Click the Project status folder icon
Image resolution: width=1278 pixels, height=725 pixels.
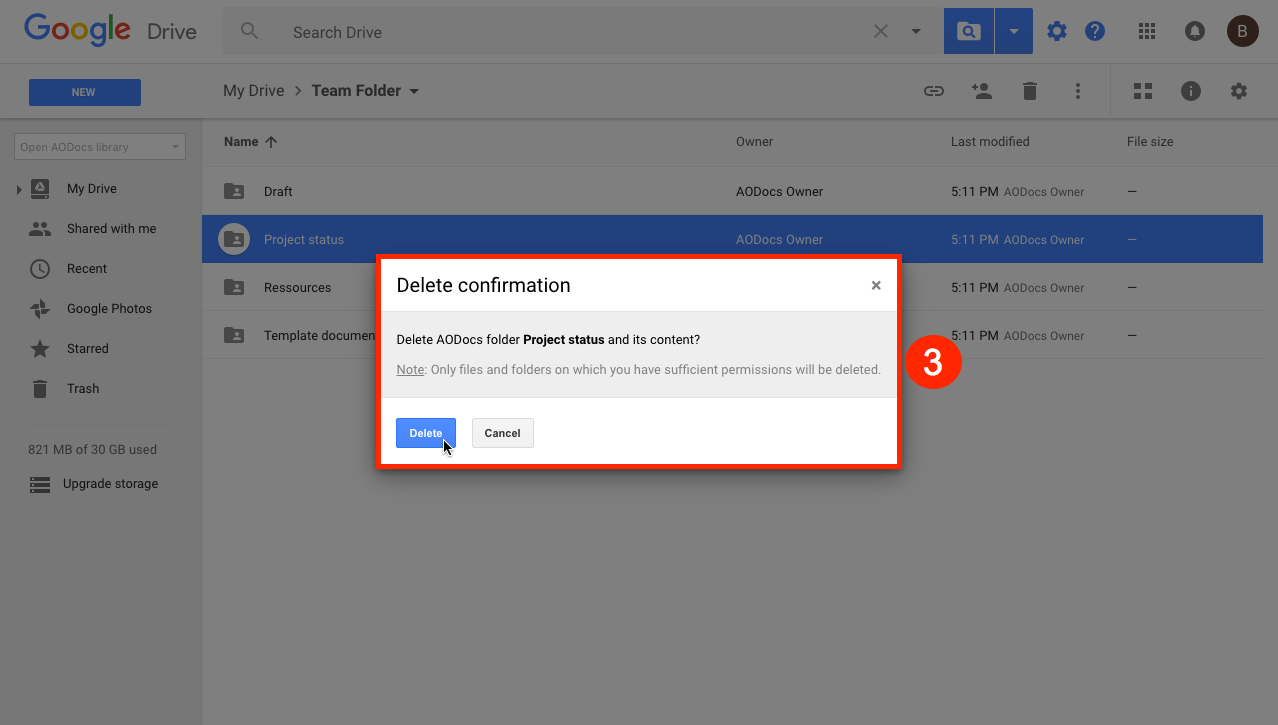pyautogui.click(x=234, y=239)
